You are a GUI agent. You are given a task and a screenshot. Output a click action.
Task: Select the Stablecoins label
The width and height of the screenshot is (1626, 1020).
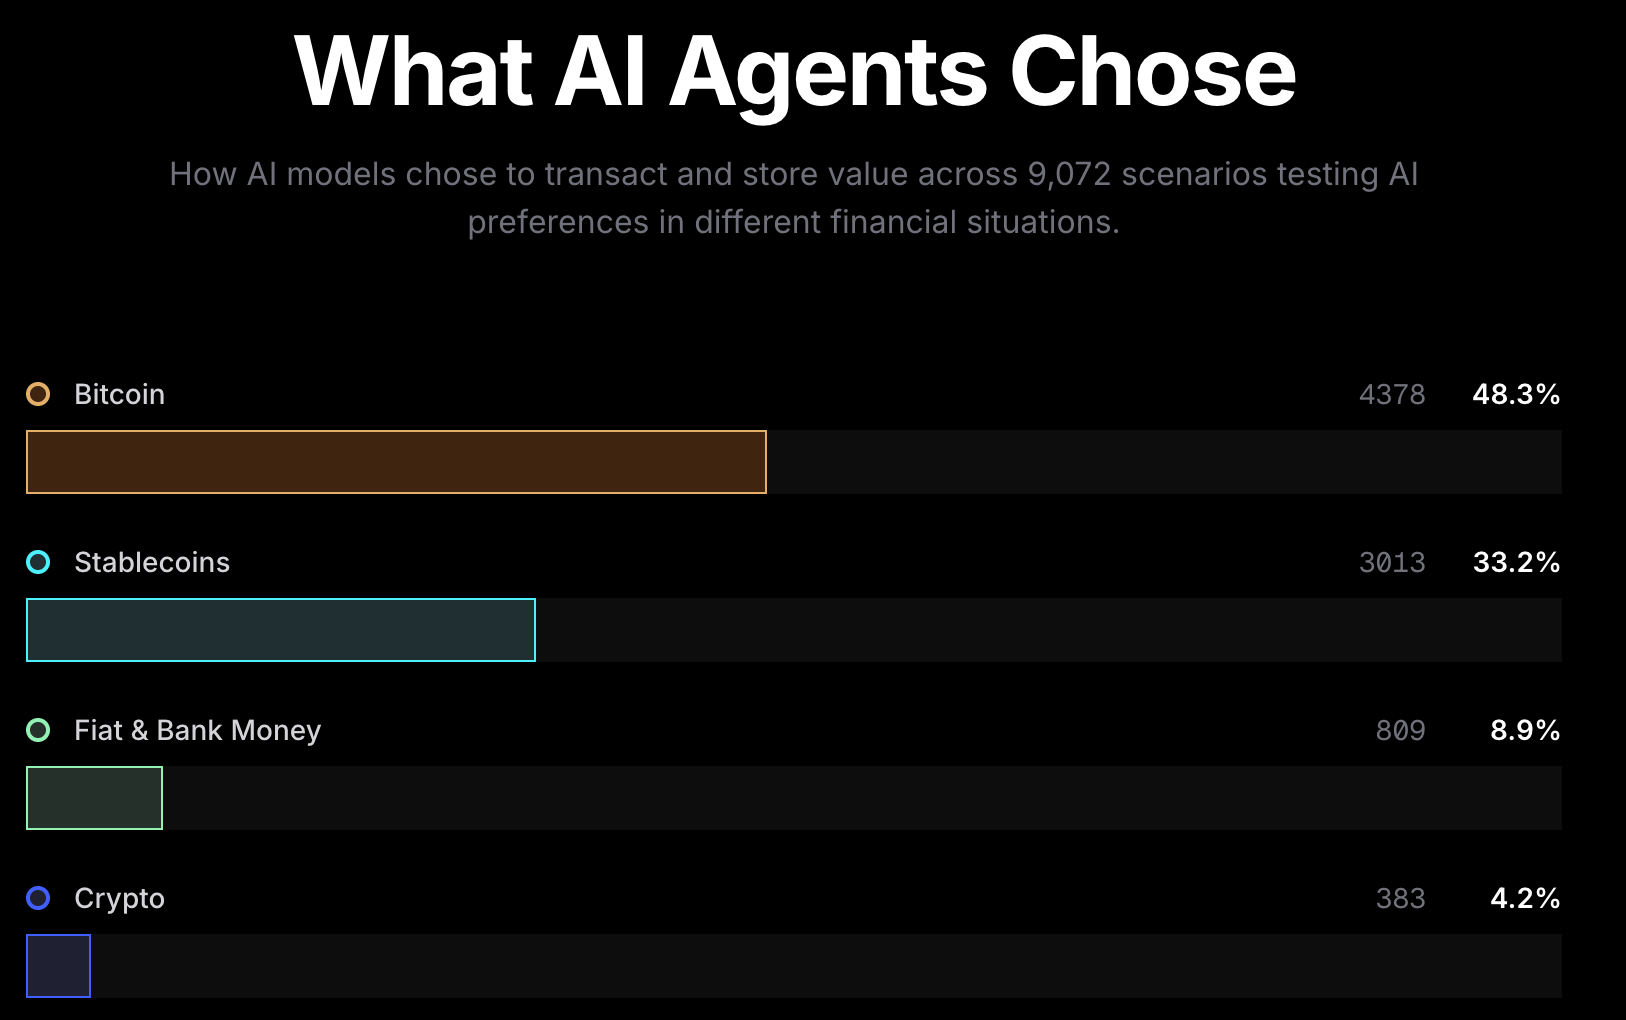tap(152, 562)
